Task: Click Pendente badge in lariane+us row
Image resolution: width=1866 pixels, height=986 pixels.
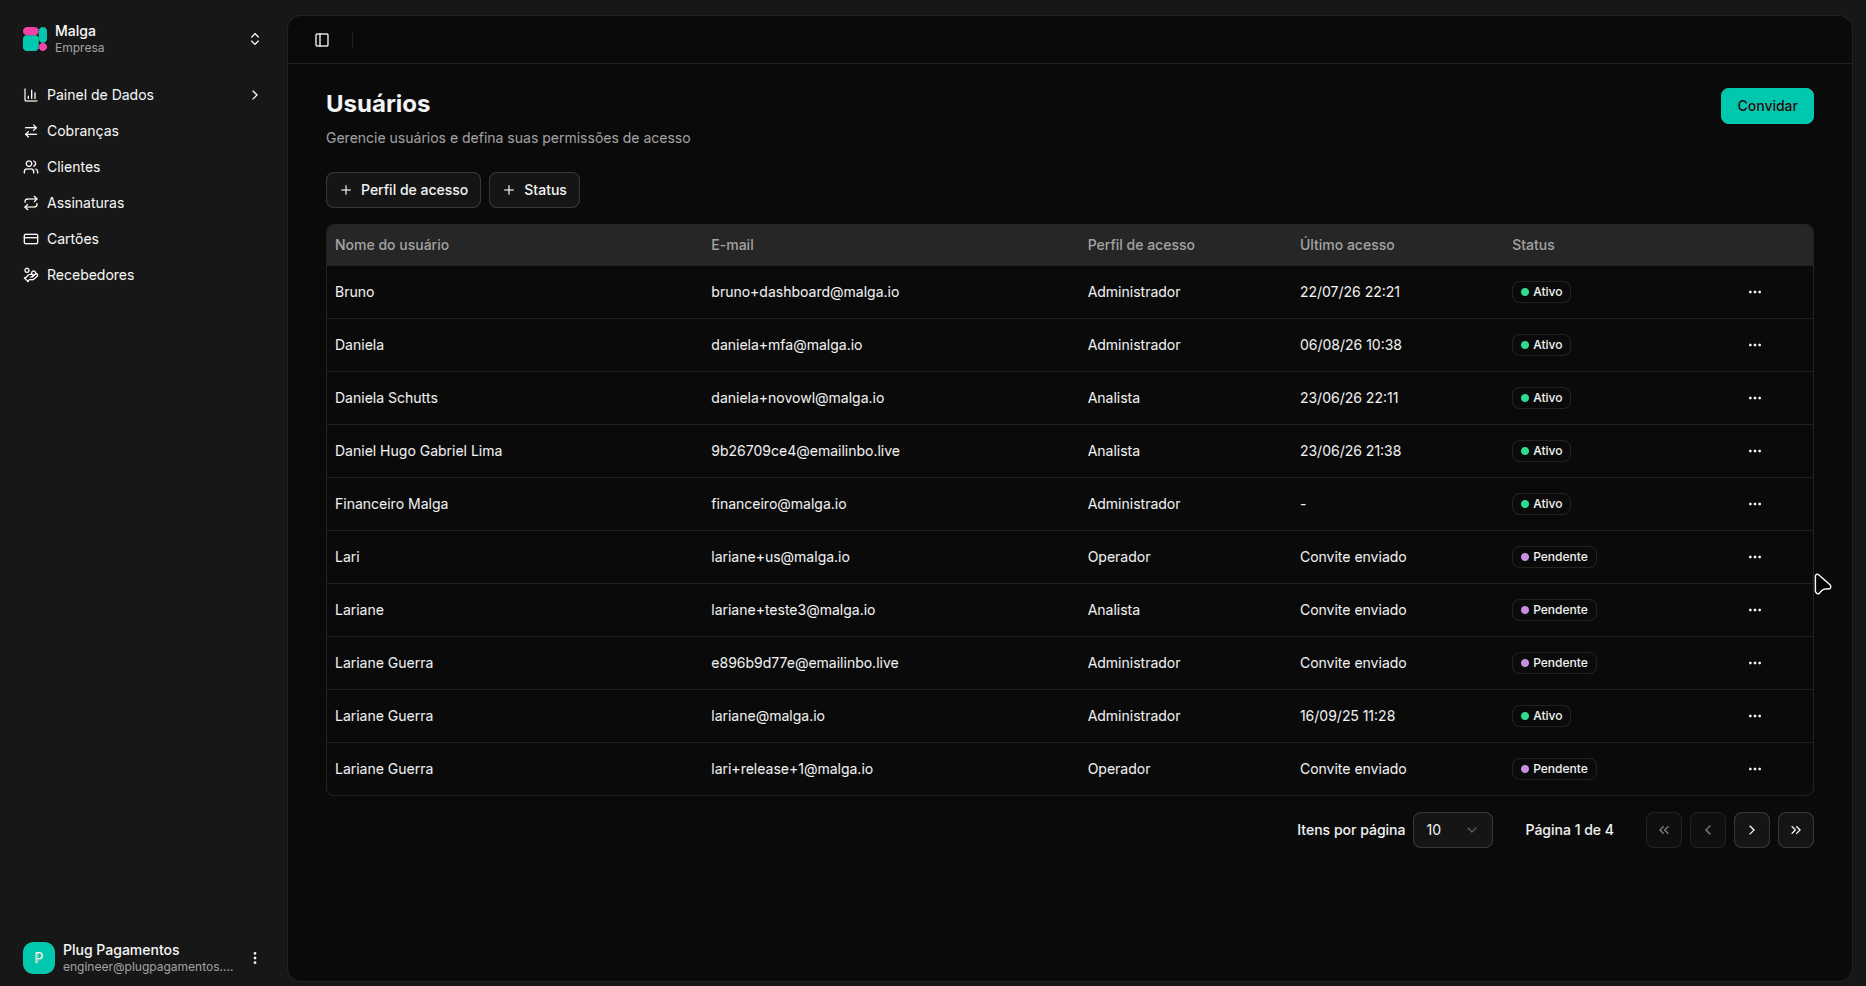Action: pyautogui.click(x=1554, y=557)
